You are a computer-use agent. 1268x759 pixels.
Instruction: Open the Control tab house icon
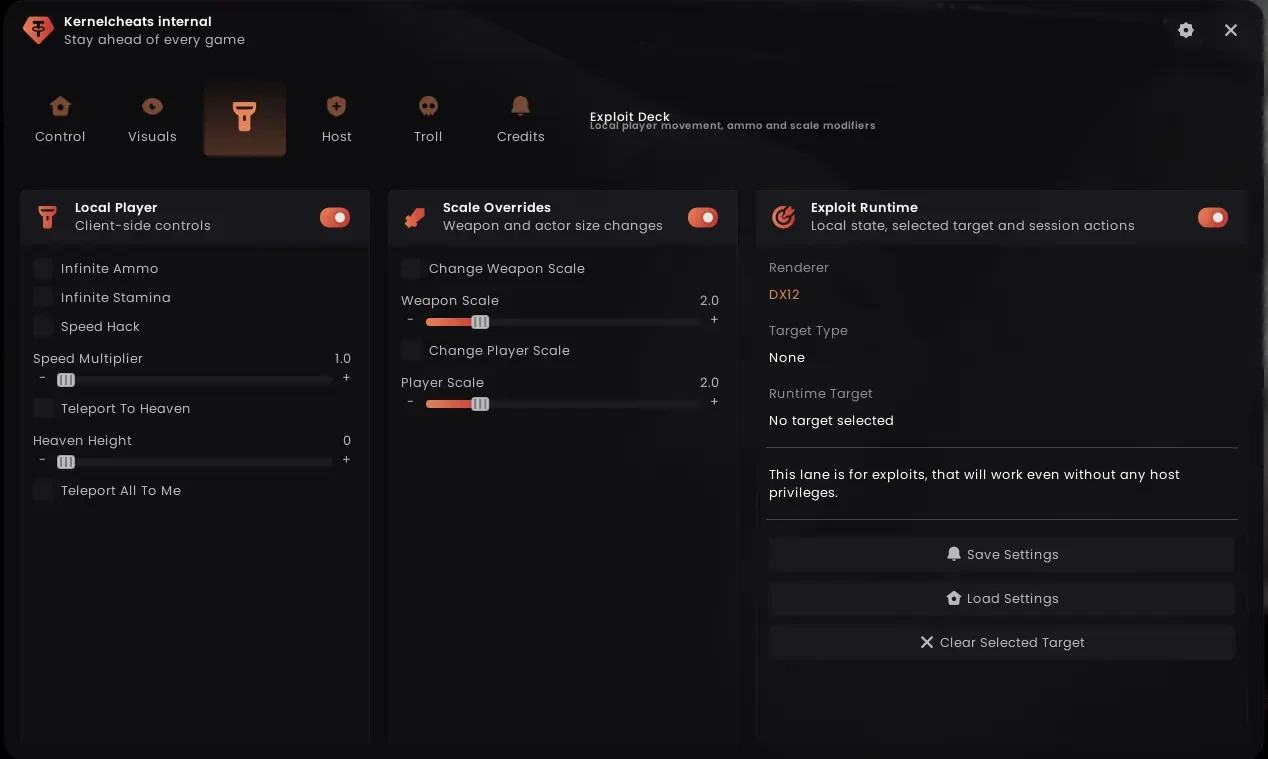tap(60, 106)
